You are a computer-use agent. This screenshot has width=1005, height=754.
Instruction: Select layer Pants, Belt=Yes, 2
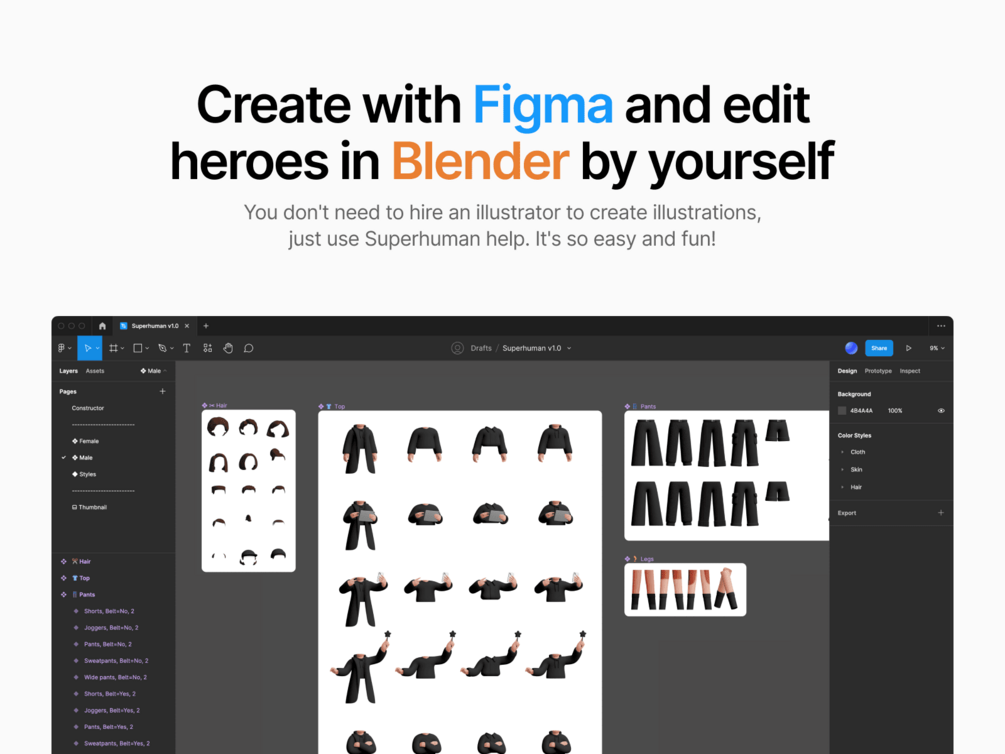[108, 727]
